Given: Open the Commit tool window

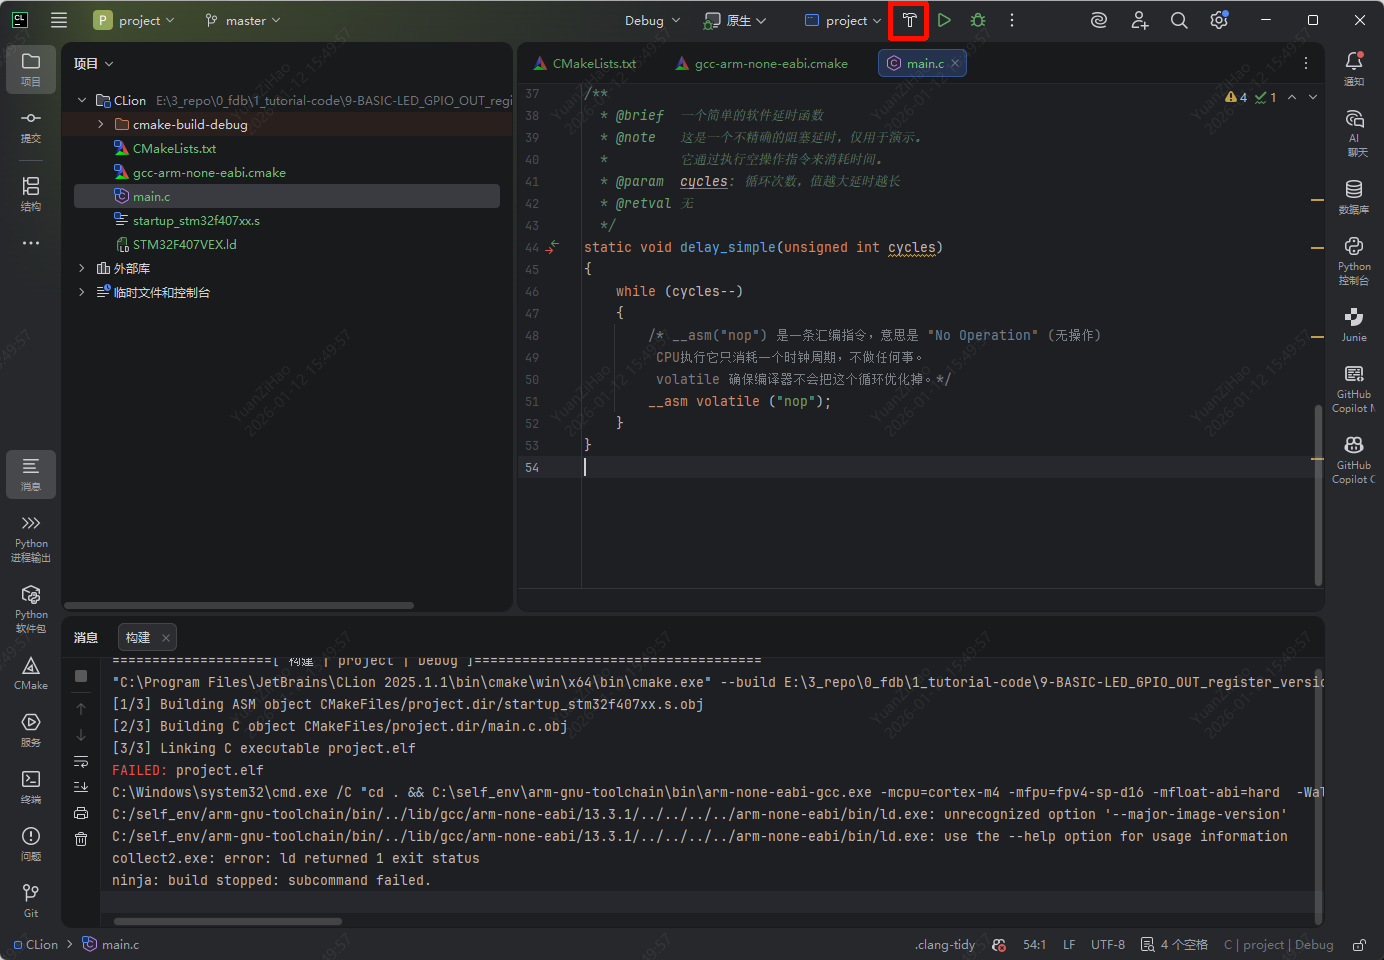Looking at the screenshot, I should [x=31, y=126].
